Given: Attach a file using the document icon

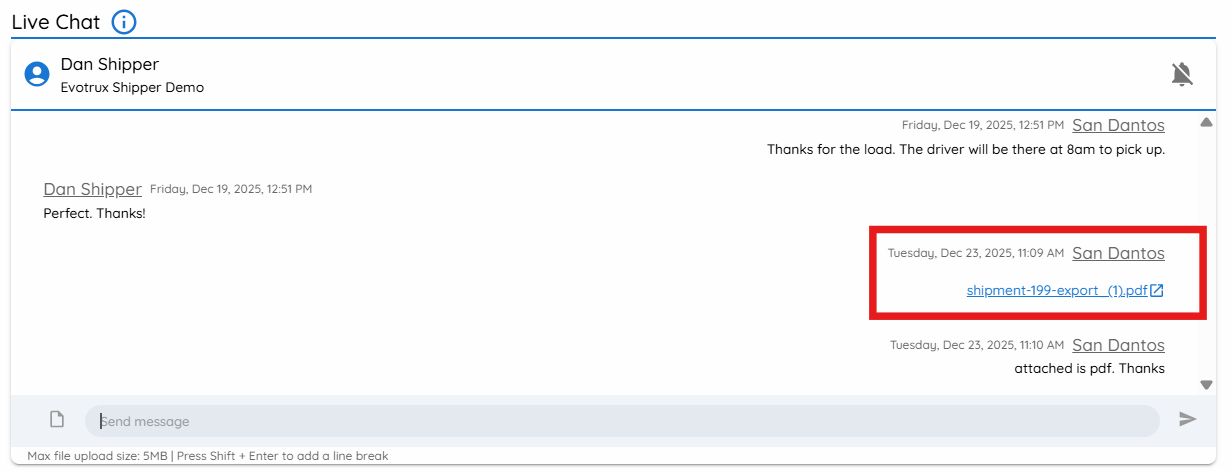Looking at the screenshot, I should pos(57,419).
